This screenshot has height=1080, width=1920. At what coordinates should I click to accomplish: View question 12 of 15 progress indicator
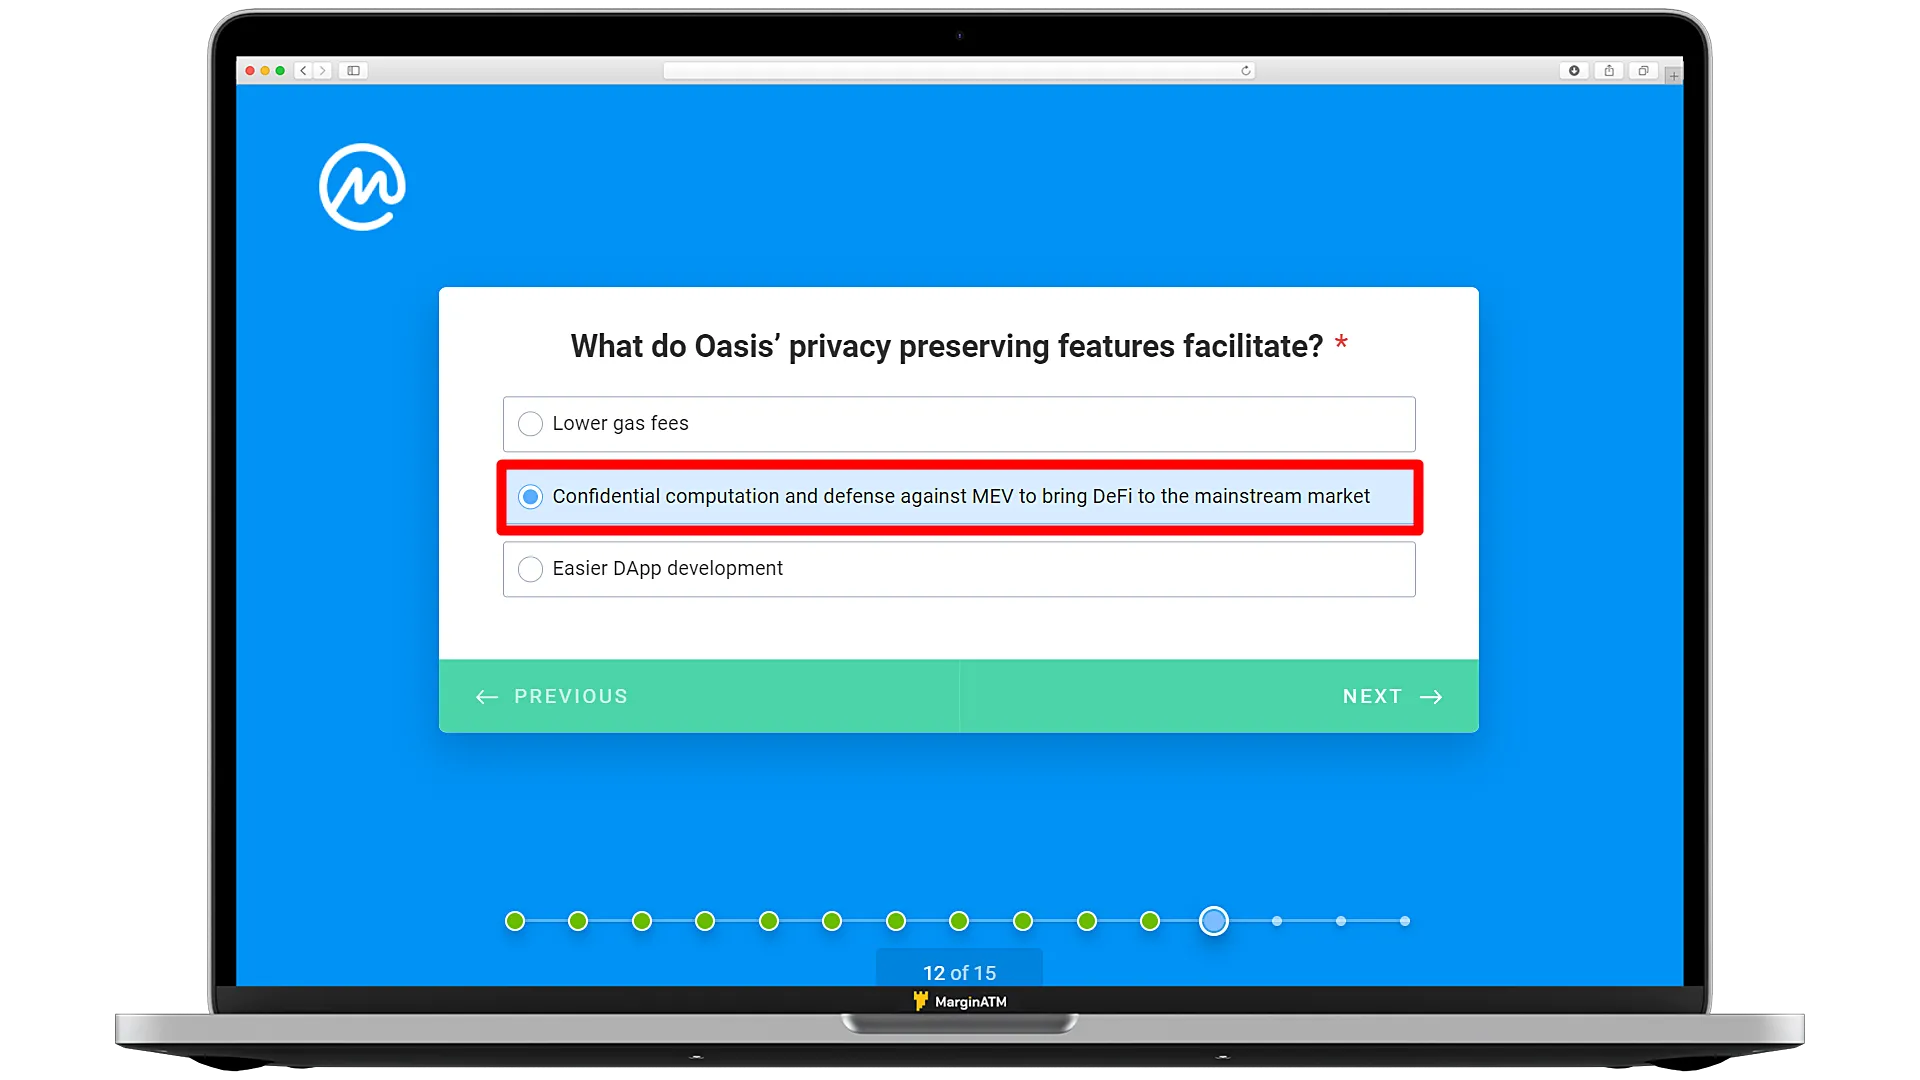click(1213, 920)
